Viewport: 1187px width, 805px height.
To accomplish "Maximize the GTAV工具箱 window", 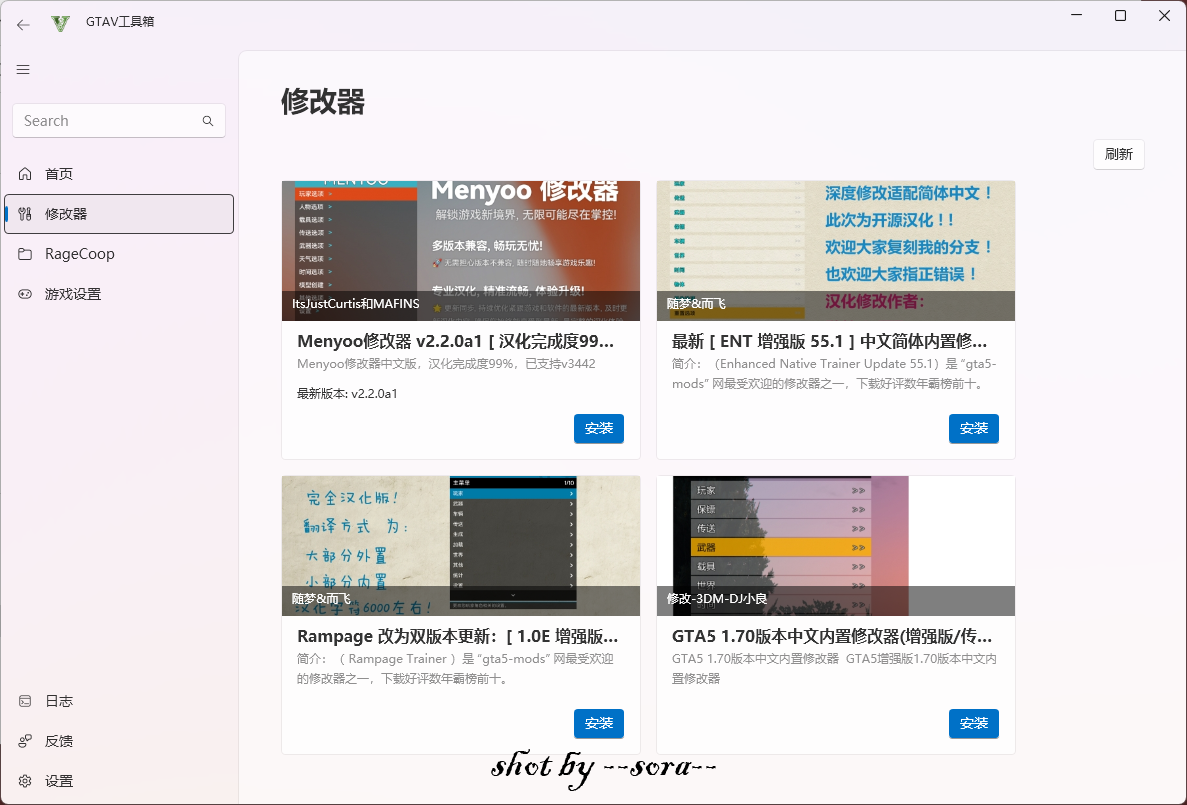I will pyautogui.click(x=1120, y=16).
